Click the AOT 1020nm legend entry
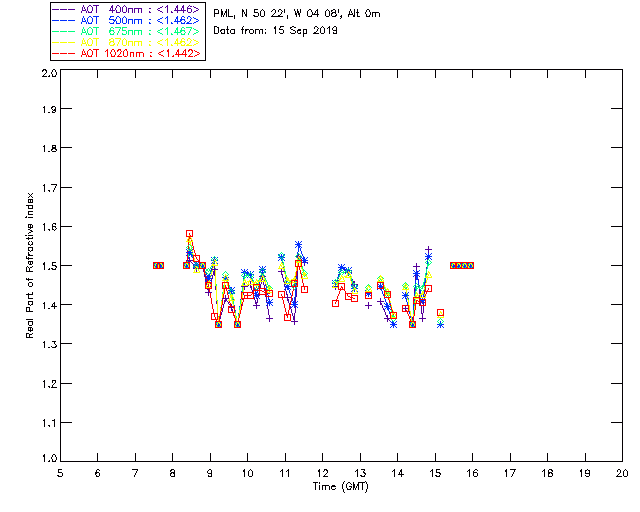The width and height of the screenshot is (640, 512). point(126,53)
